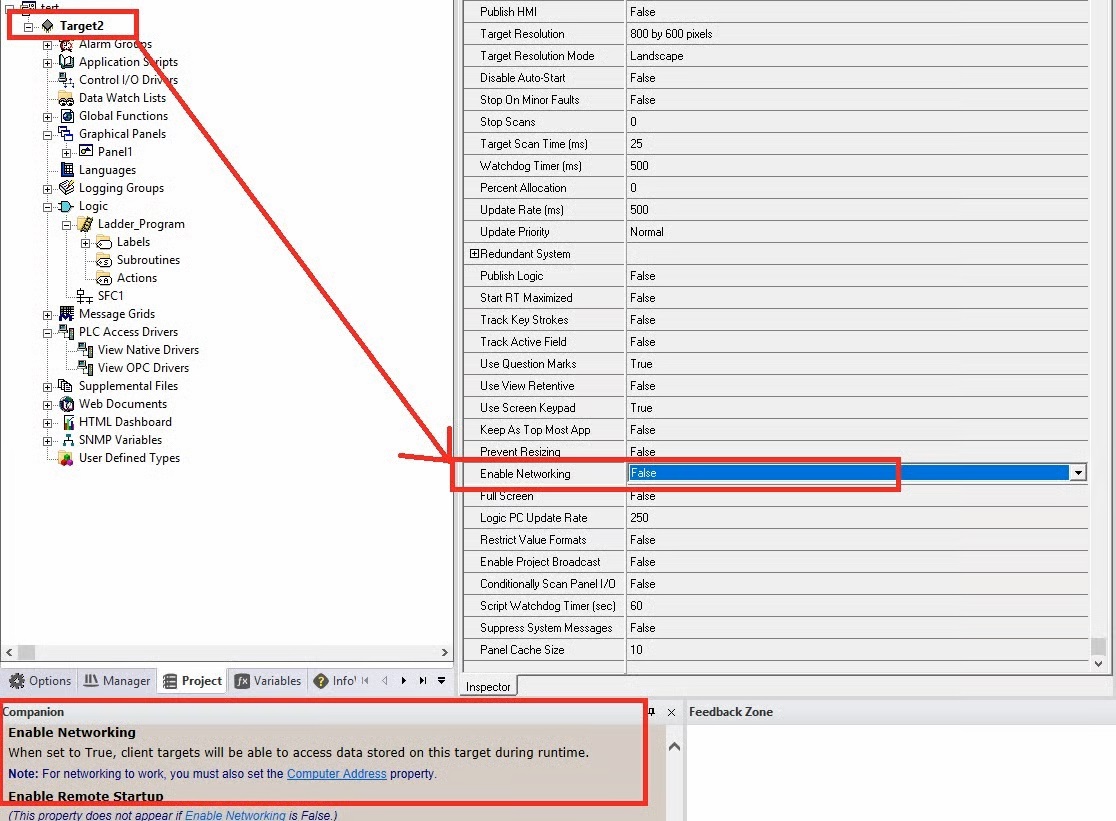Switch to the Variables tab
The width and height of the screenshot is (1116, 821).
click(x=268, y=681)
